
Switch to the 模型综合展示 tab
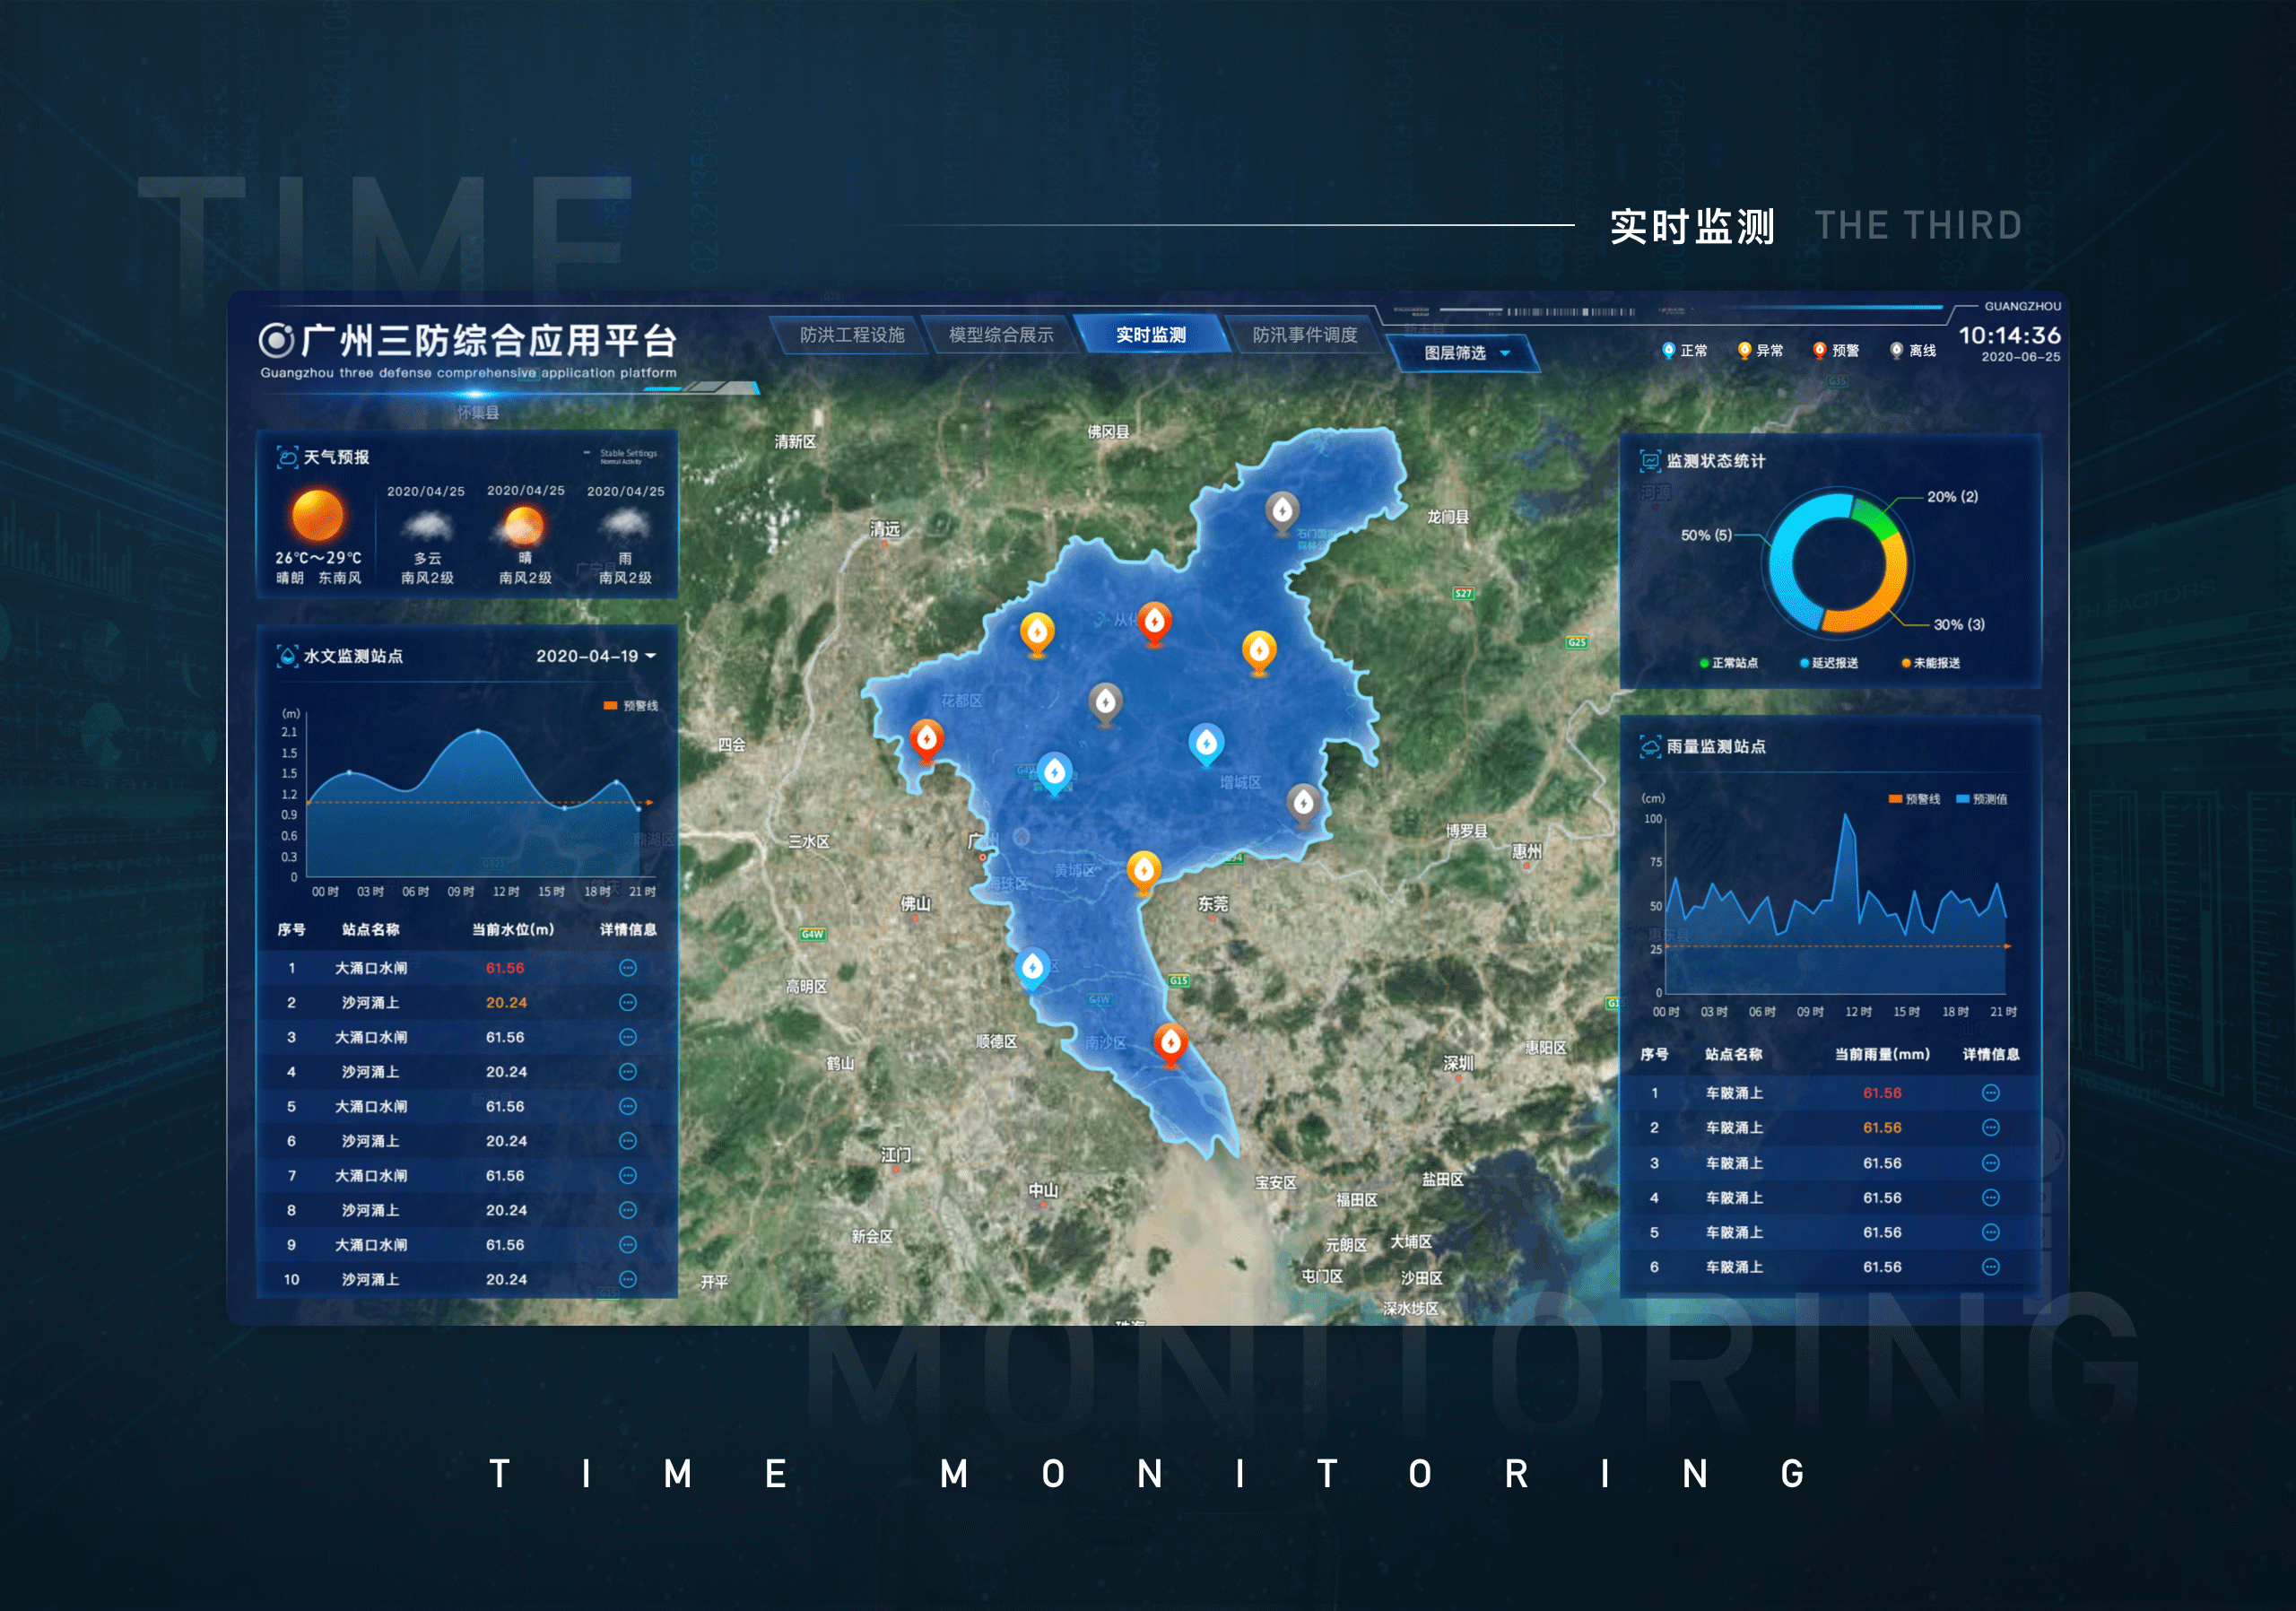click(1001, 335)
